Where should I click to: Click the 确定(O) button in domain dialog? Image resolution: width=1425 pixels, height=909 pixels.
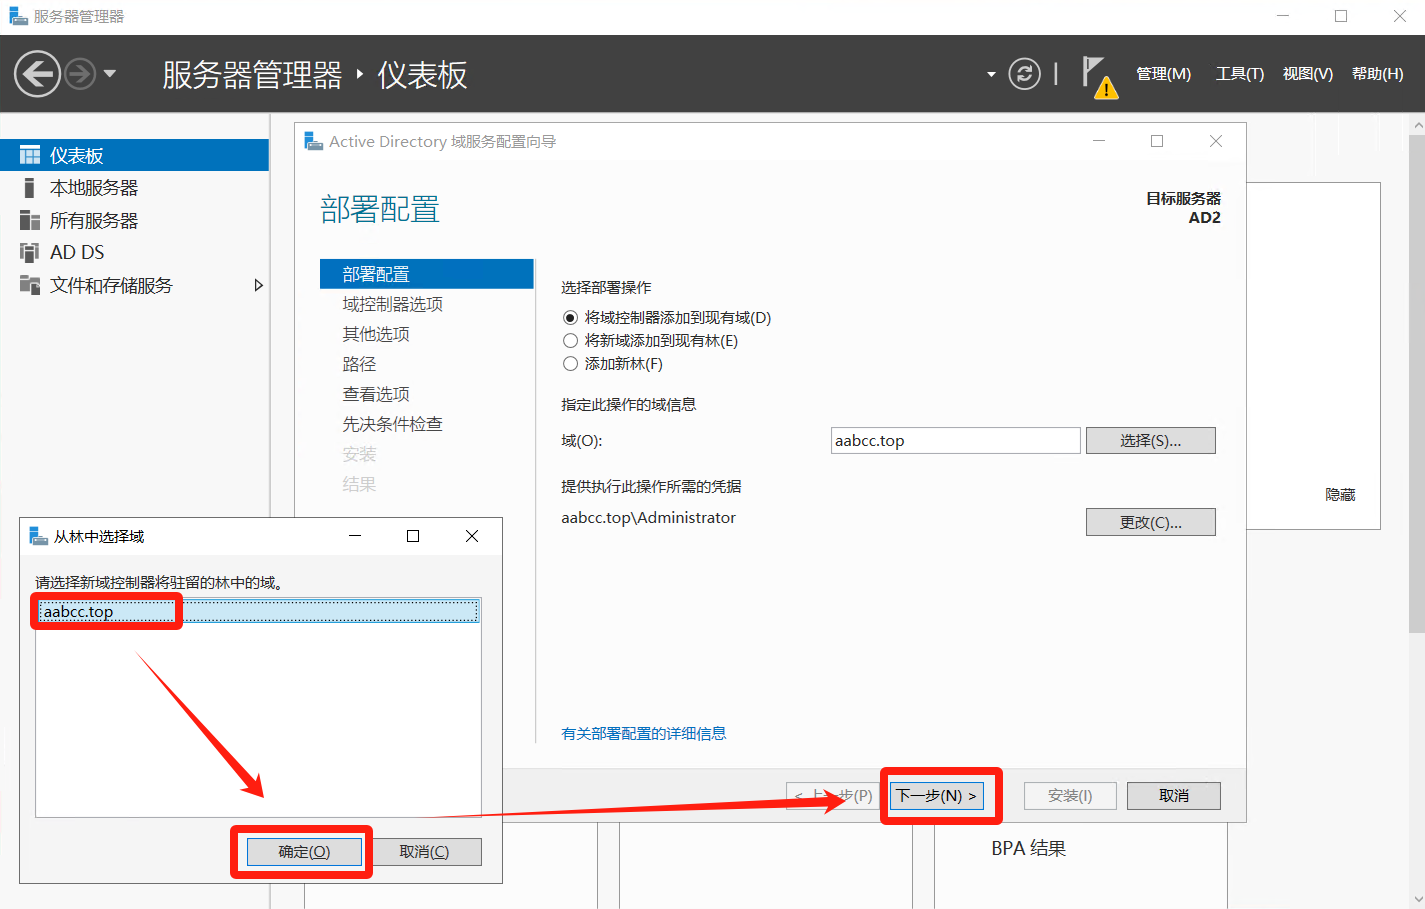coord(304,852)
